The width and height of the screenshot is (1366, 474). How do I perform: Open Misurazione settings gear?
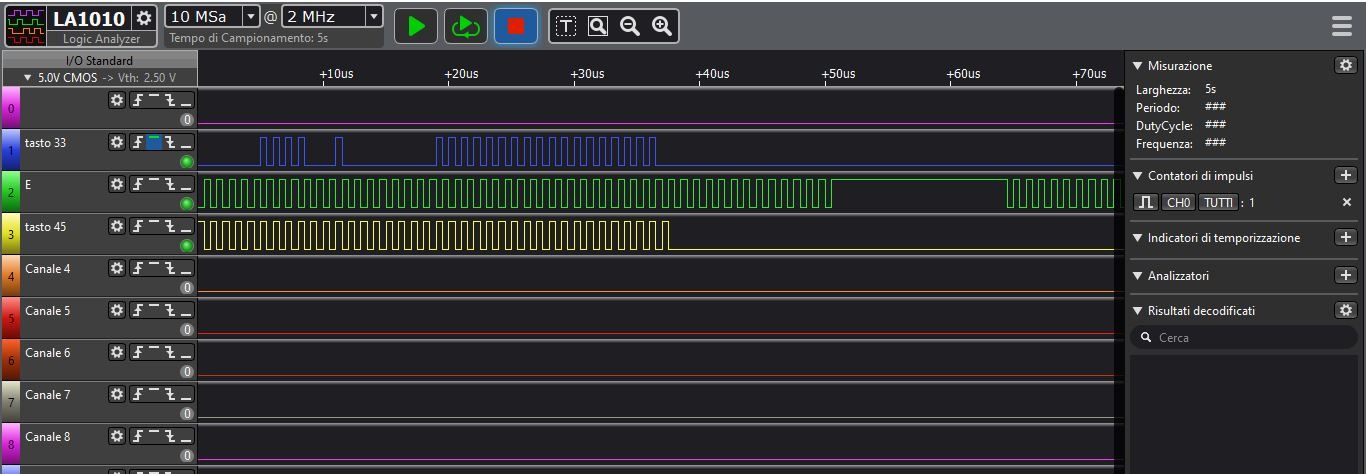[1345, 65]
